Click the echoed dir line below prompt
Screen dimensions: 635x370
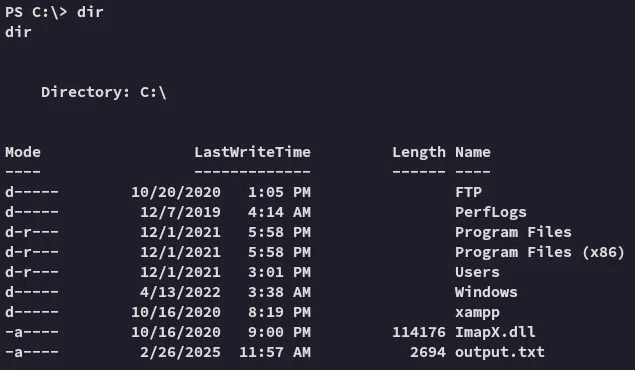click(x=18, y=32)
